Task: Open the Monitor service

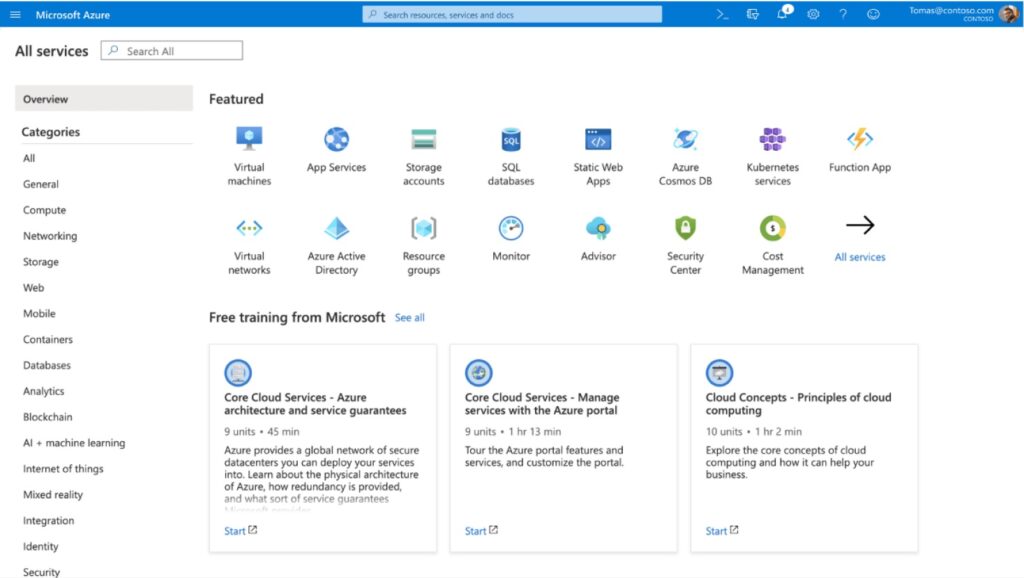Action: coord(511,238)
